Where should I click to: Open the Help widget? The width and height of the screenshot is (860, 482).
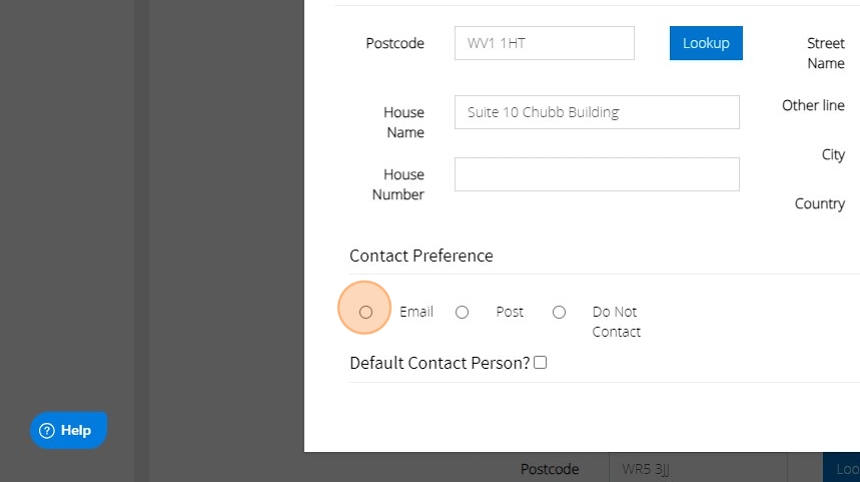click(x=68, y=431)
